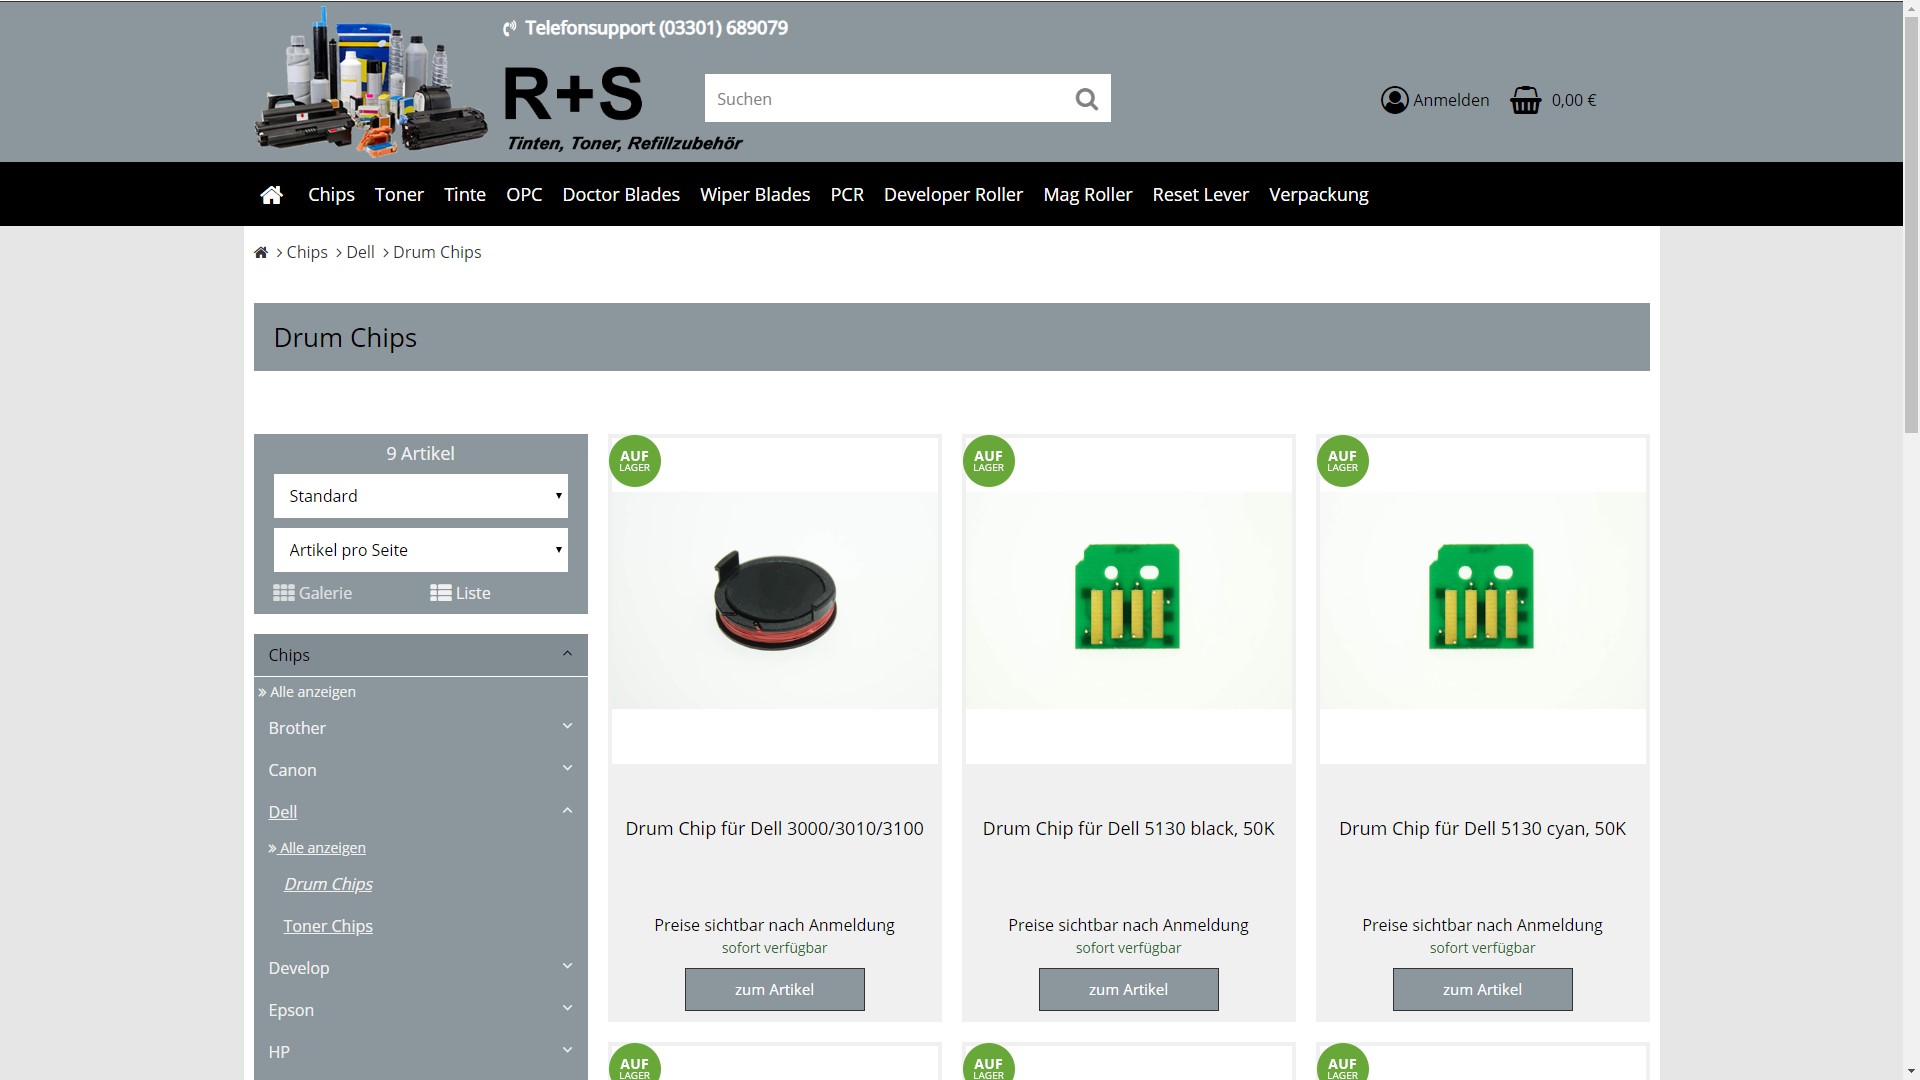Switch to Liste view
Screen dimensions: 1920x1080
(460, 593)
